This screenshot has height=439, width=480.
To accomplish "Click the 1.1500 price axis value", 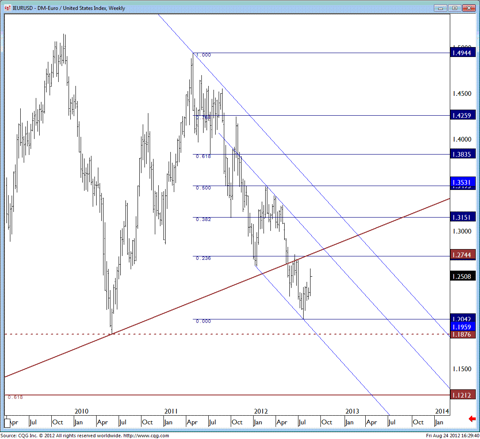I will click(462, 369).
